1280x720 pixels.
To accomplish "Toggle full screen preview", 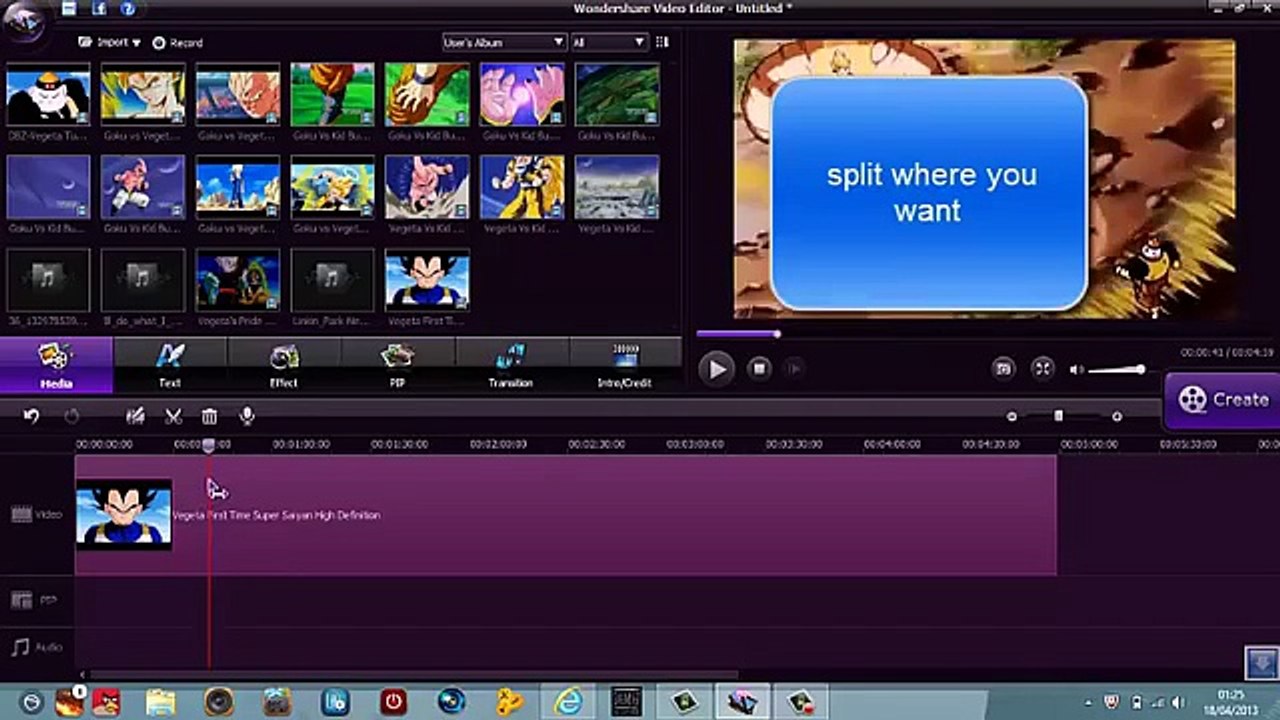I will tap(1043, 369).
